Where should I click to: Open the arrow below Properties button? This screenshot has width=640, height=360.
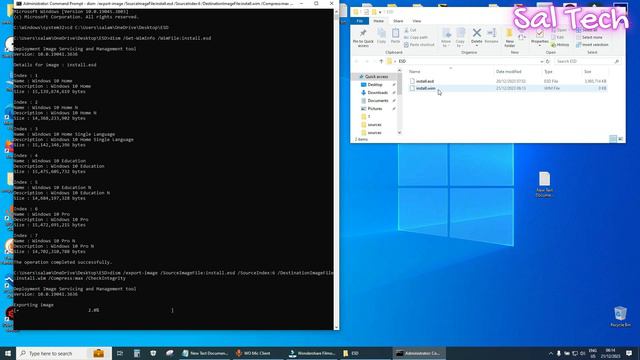click(x=540, y=46)
